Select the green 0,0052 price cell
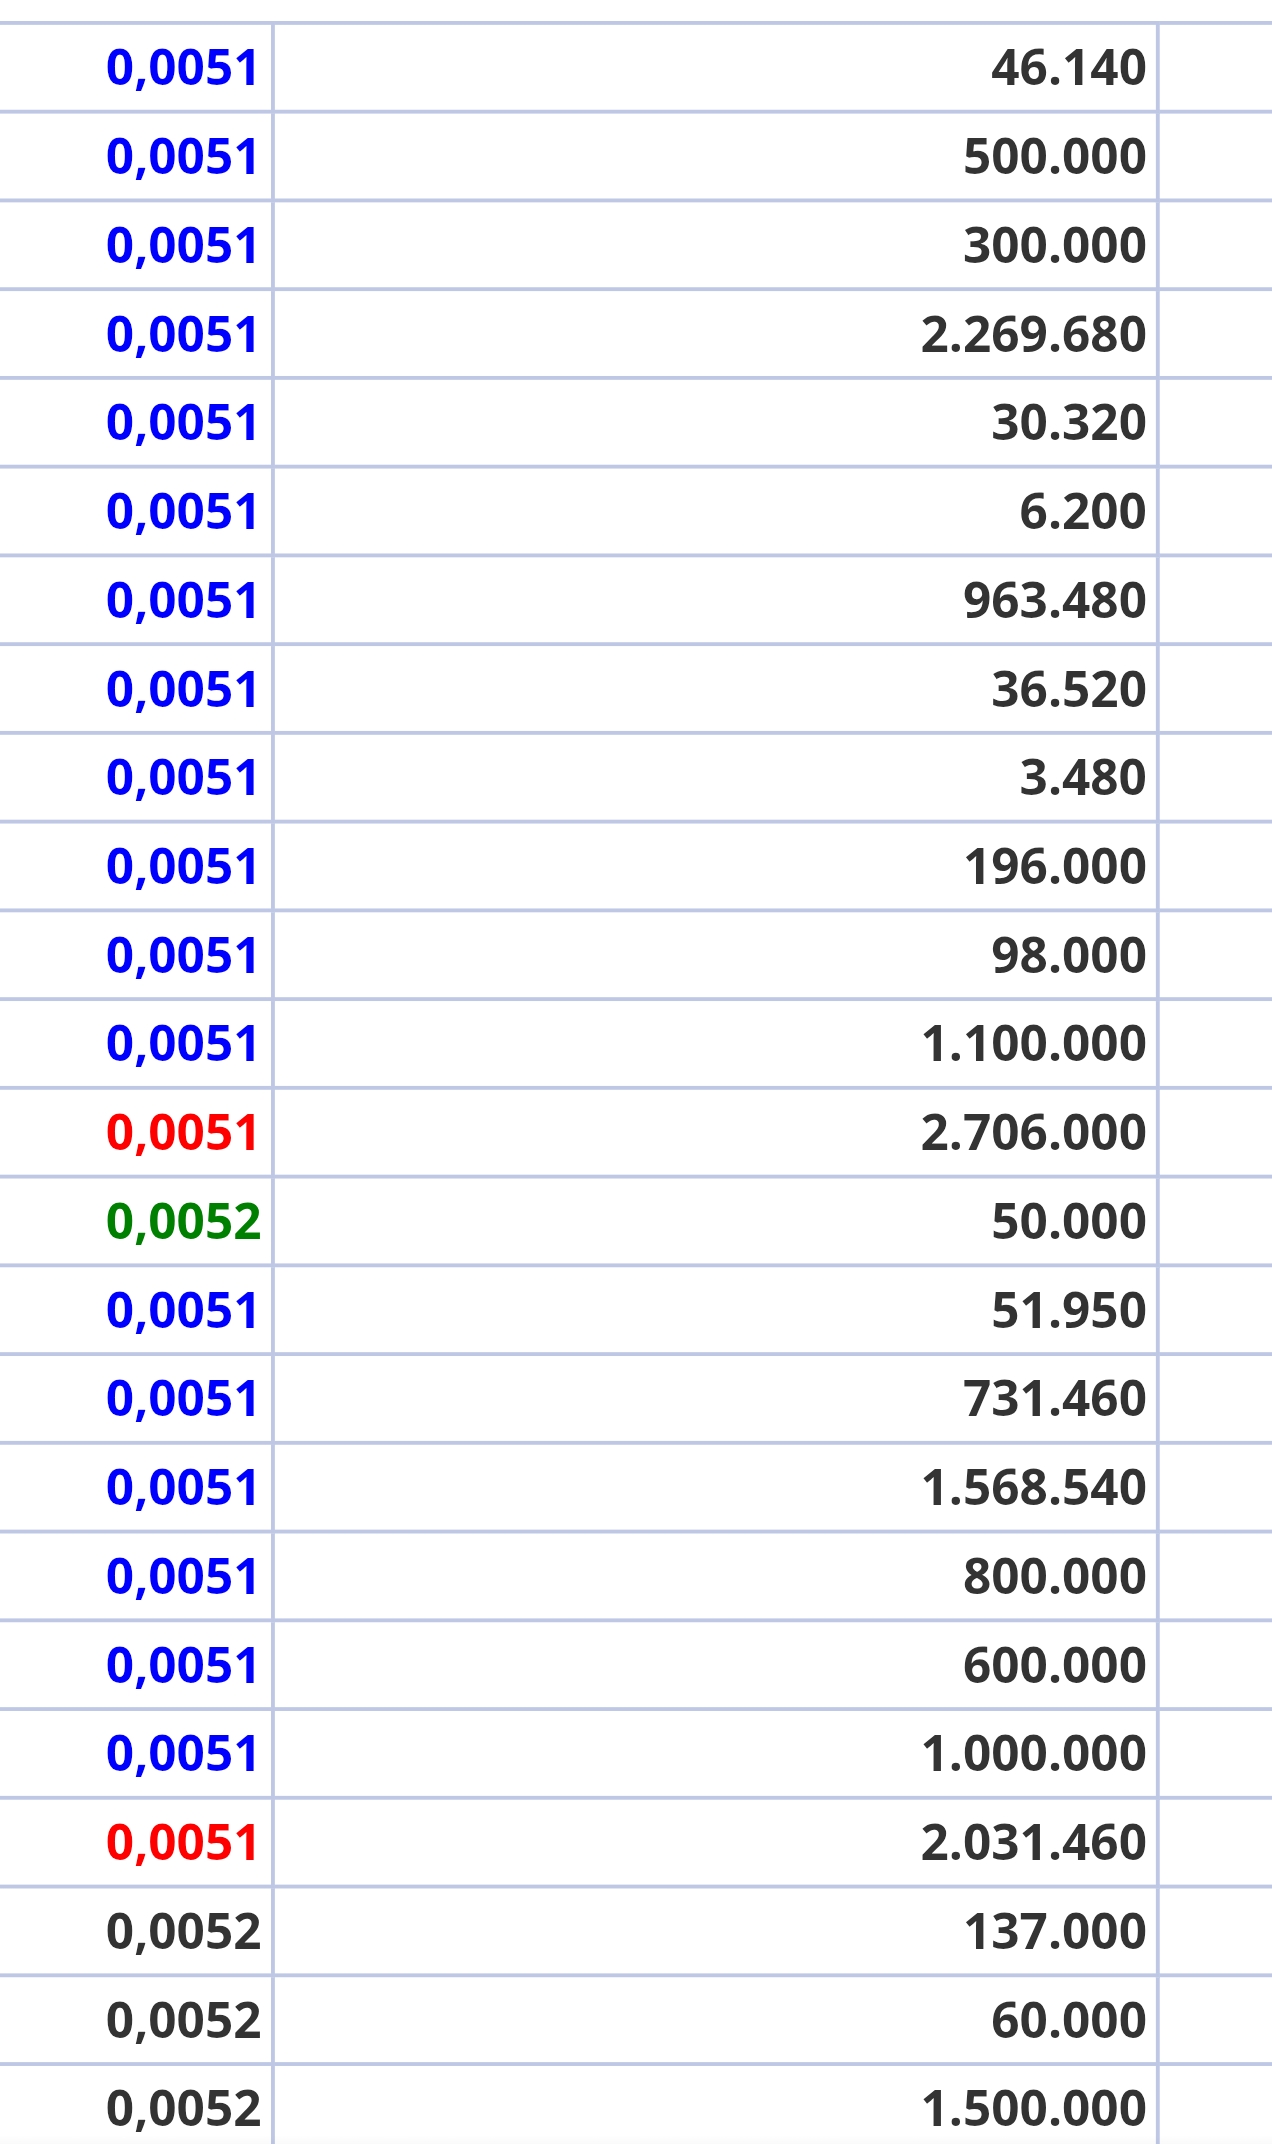This screenshot has width=1272, height=2144. click(136, 1221)
